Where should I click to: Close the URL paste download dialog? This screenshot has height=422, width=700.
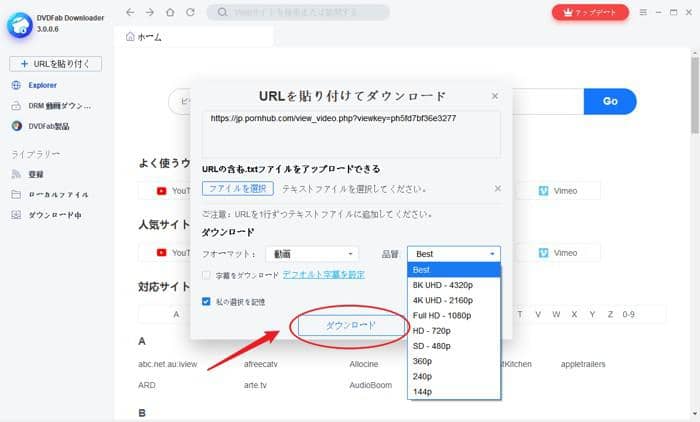pos(494,96)
